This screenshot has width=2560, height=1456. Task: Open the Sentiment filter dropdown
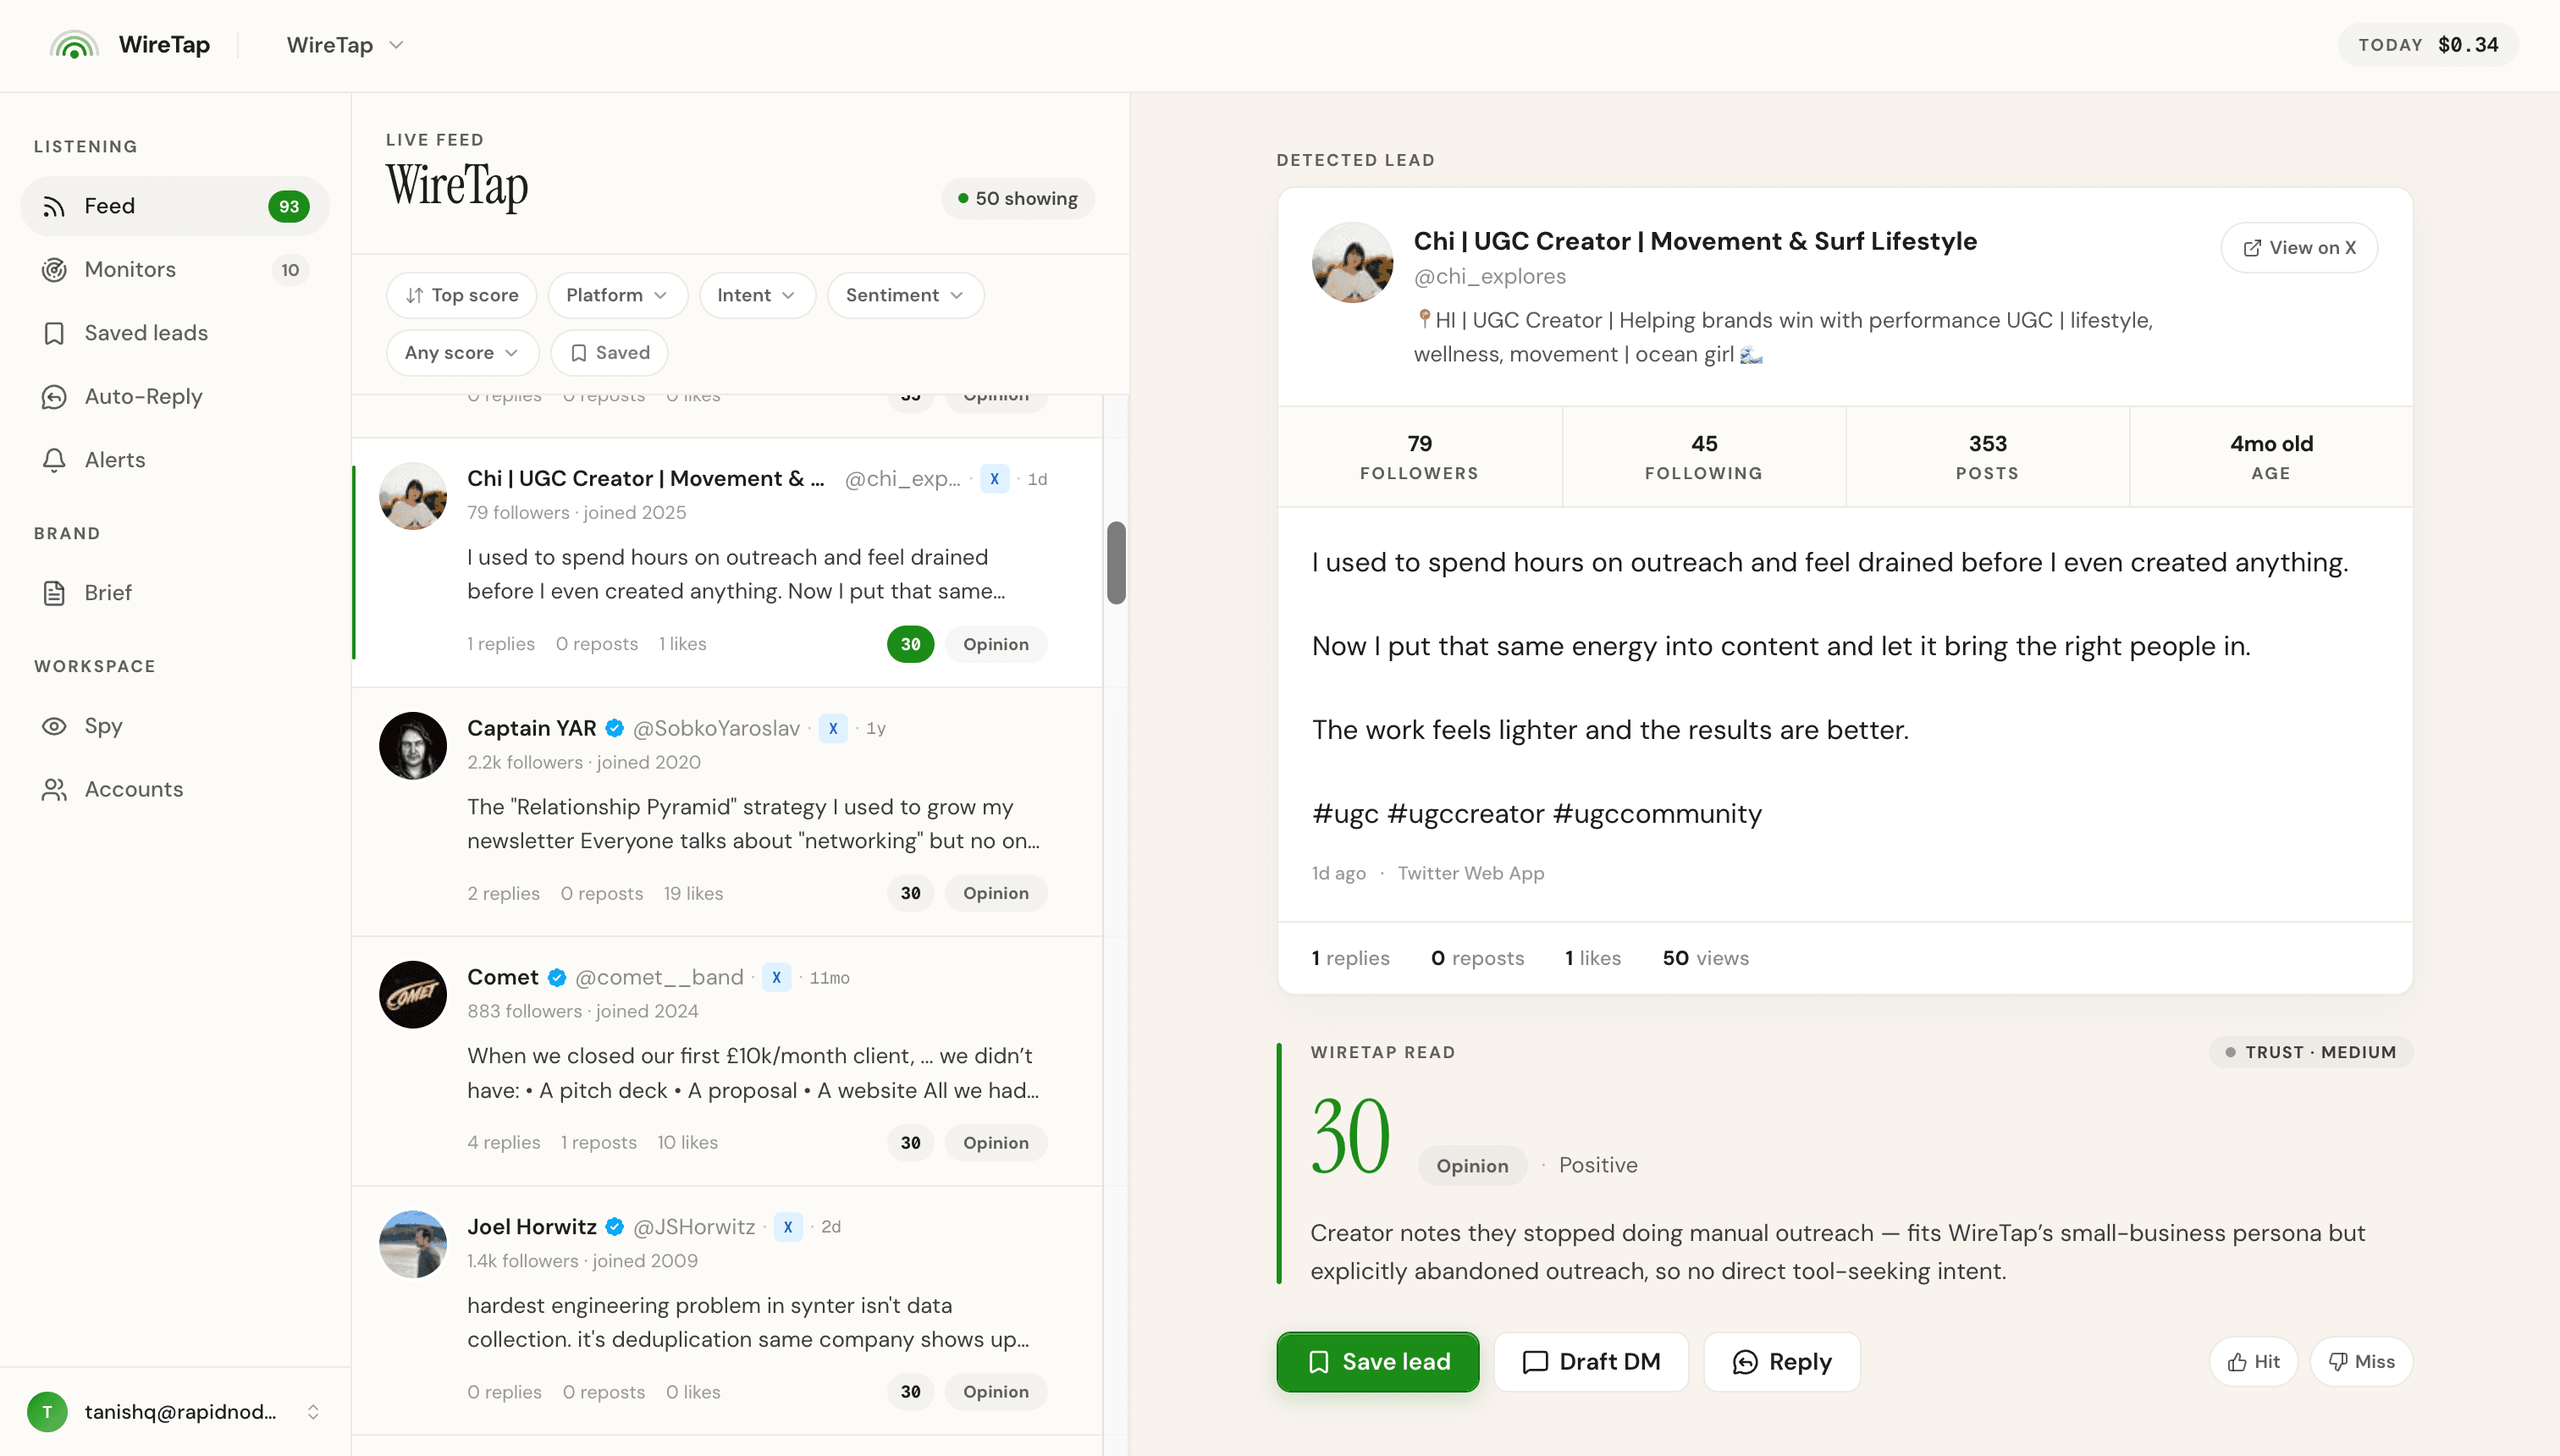[x=905, y=295]
